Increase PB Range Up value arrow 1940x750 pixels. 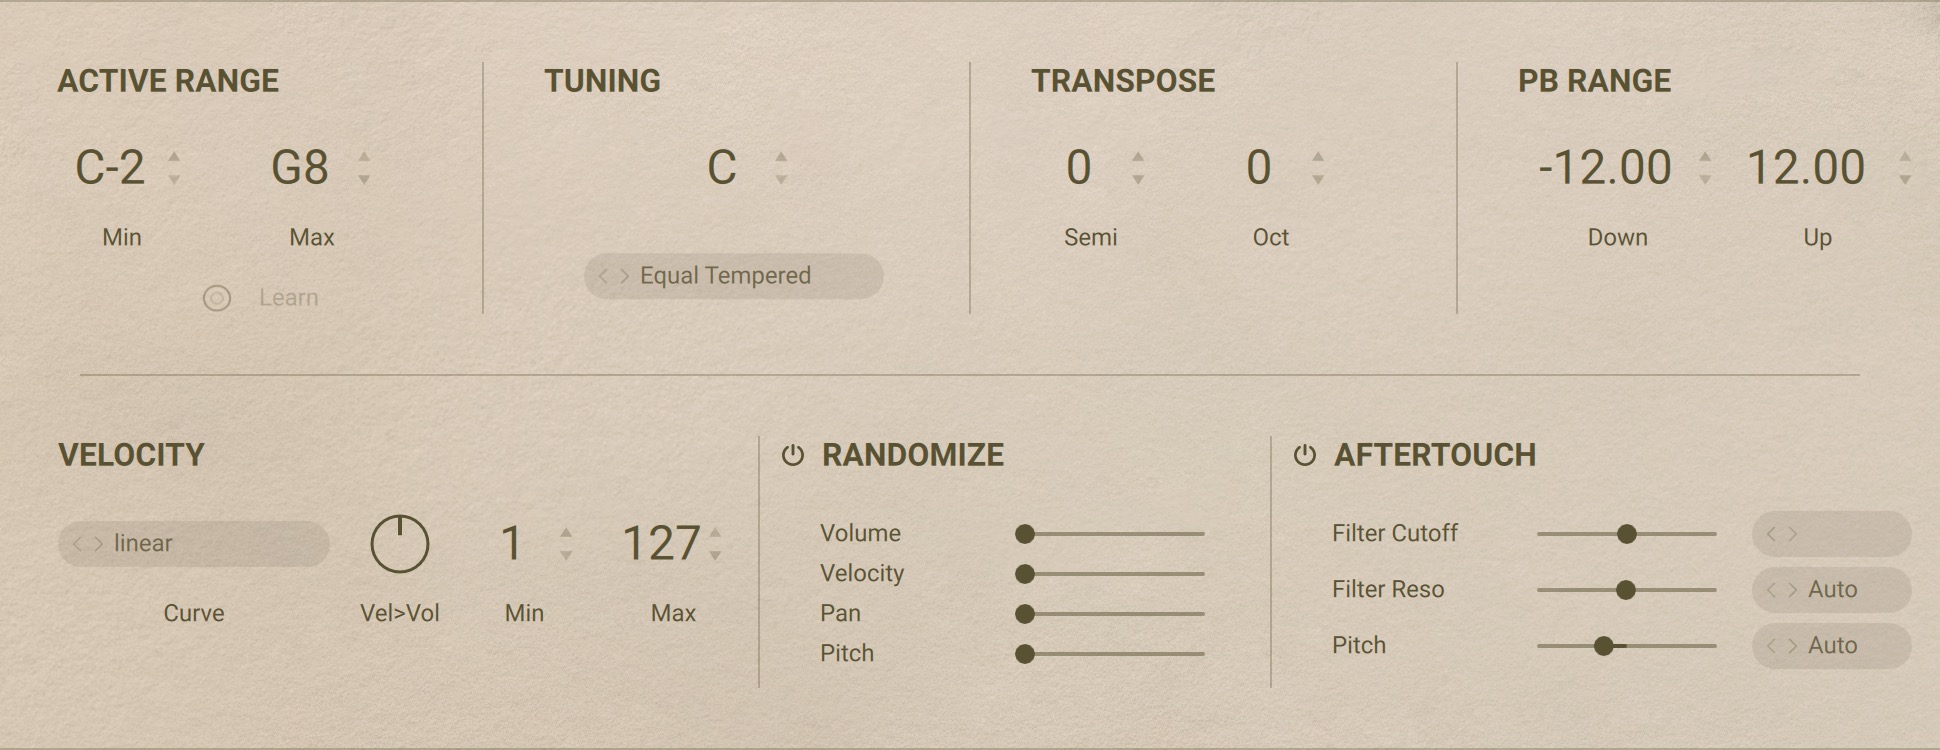[1905, 156]
